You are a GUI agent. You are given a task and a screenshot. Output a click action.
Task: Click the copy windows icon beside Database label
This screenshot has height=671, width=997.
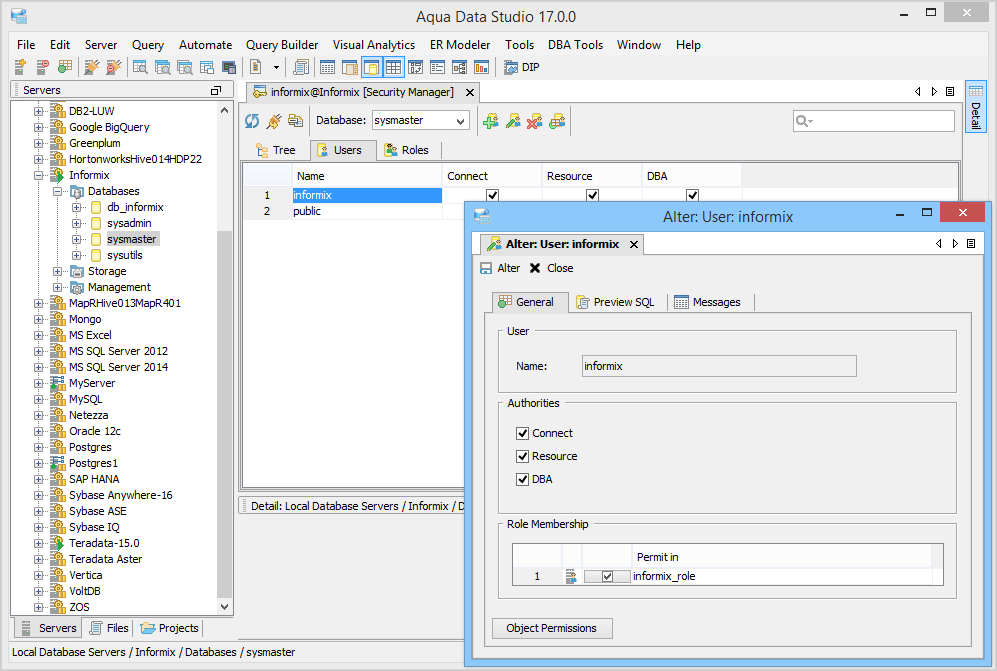tap(296, 121)
